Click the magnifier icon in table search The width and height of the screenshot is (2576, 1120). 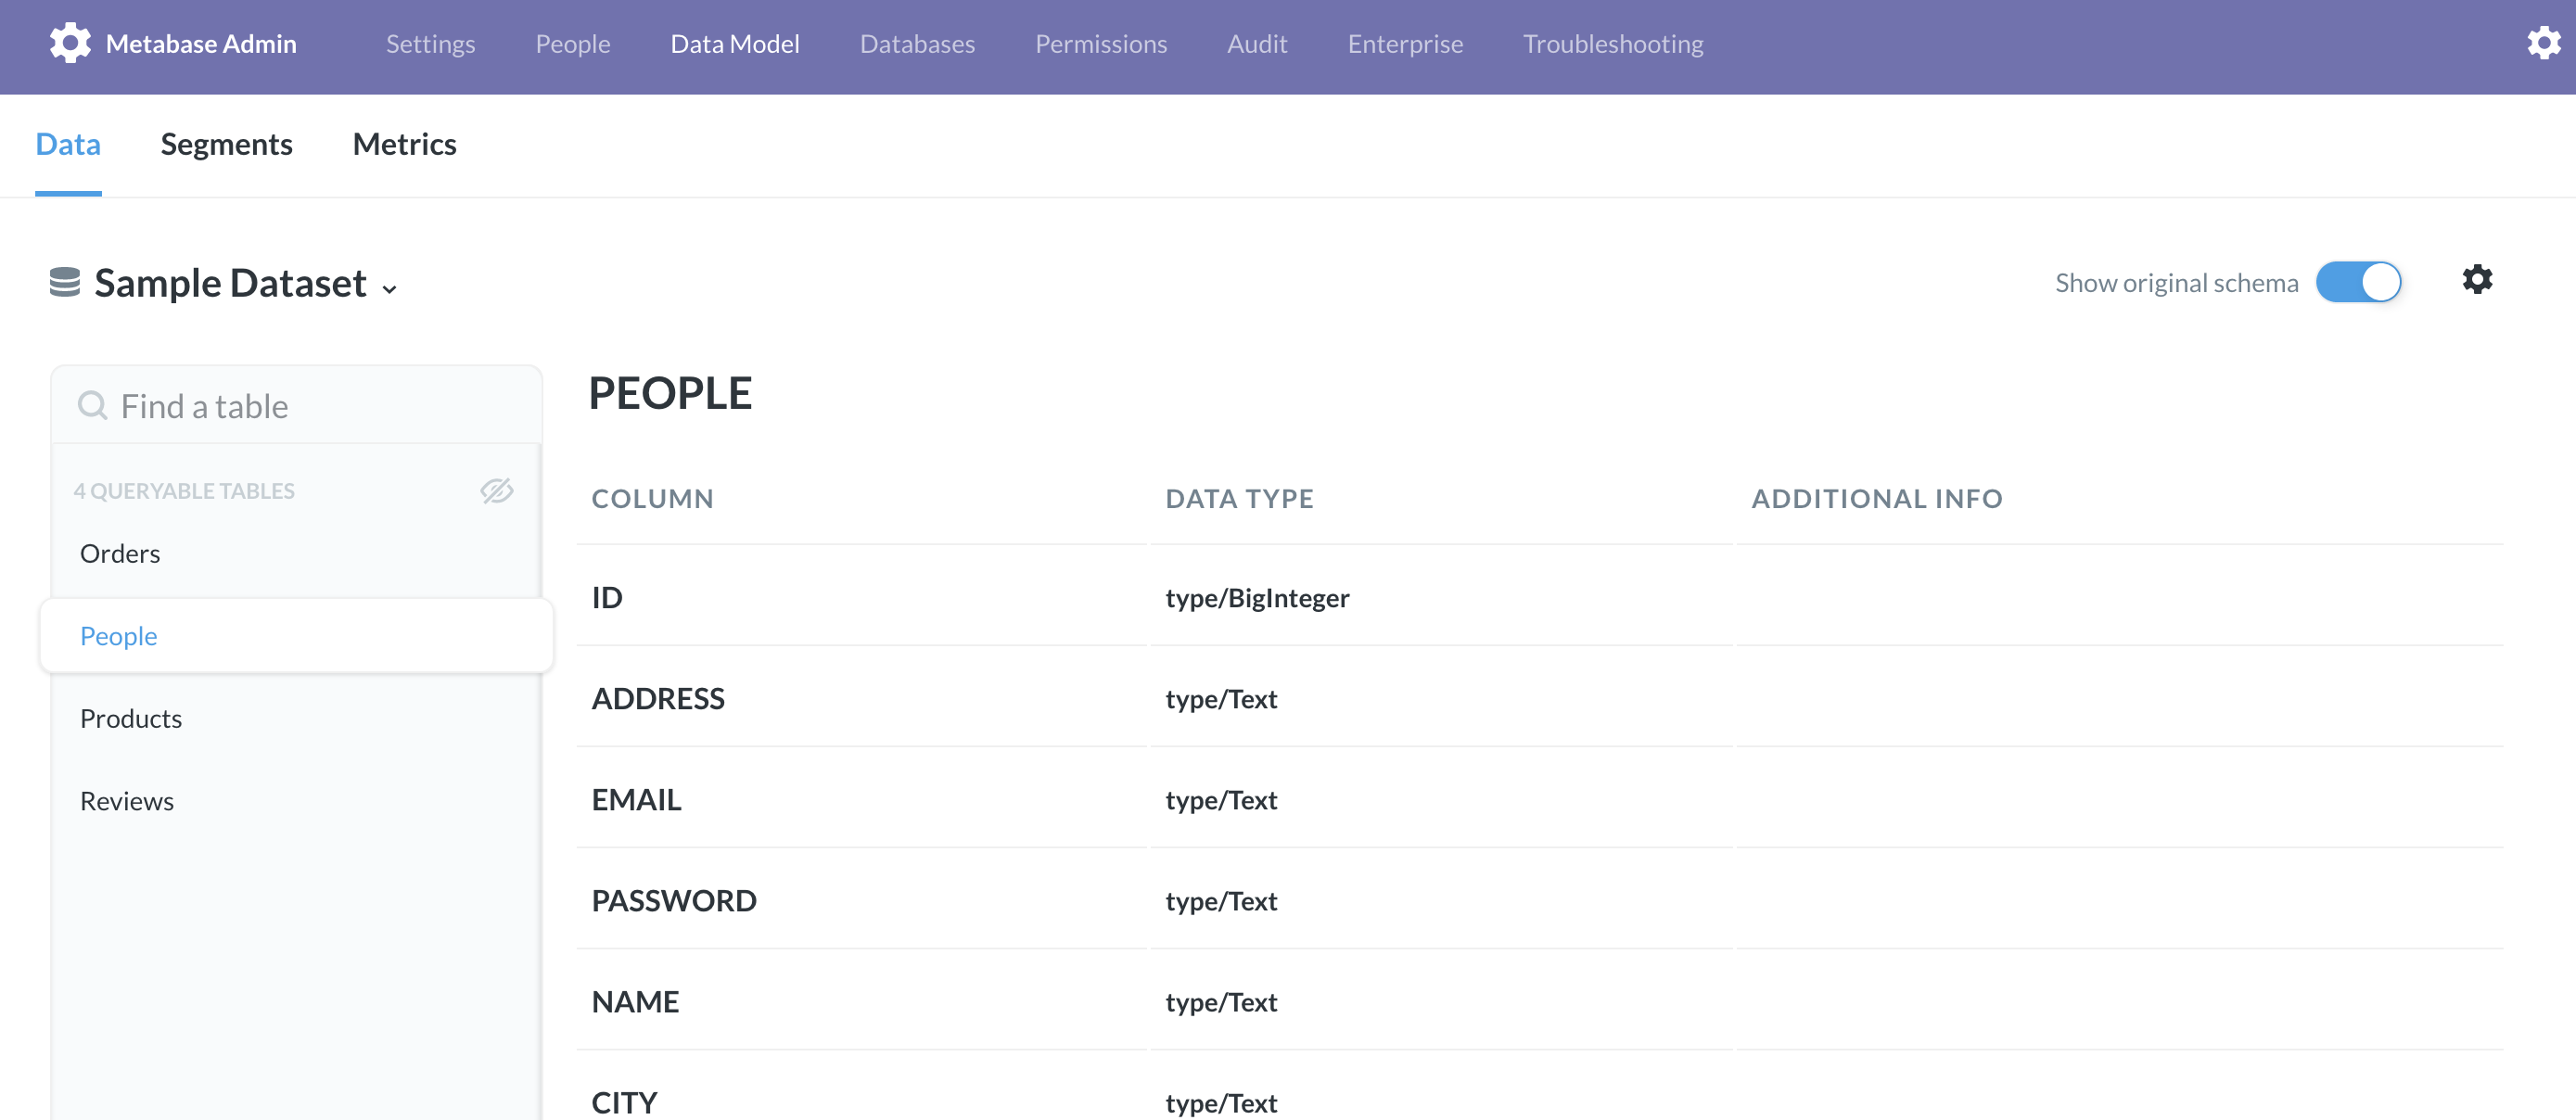click(x=92, y=406)
